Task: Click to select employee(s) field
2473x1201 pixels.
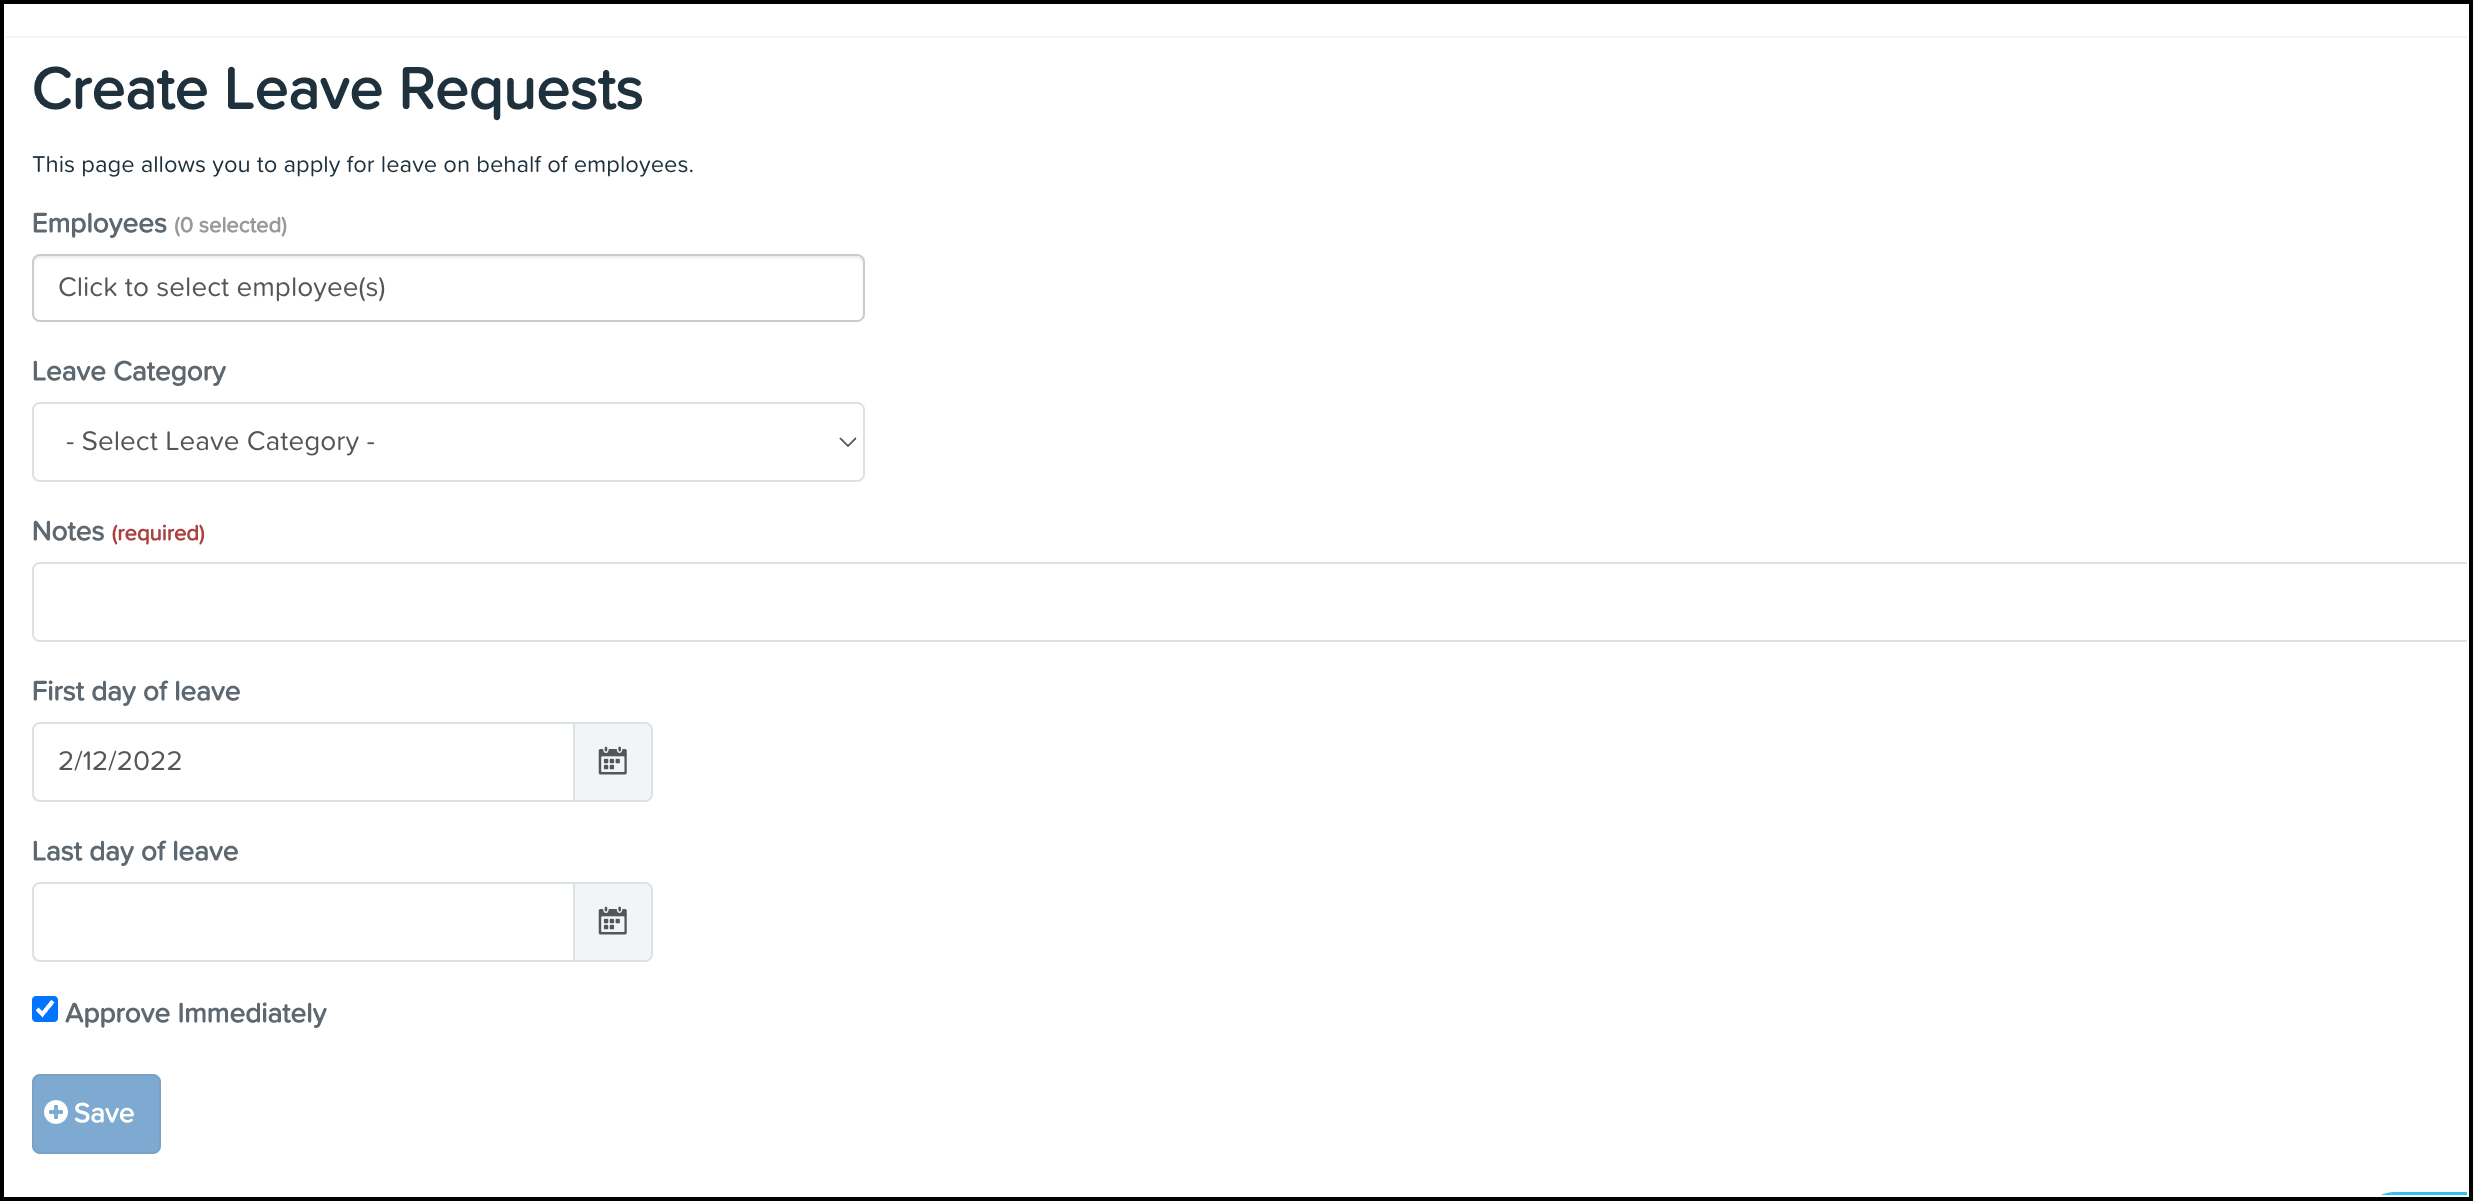Action: coord(448,288)
